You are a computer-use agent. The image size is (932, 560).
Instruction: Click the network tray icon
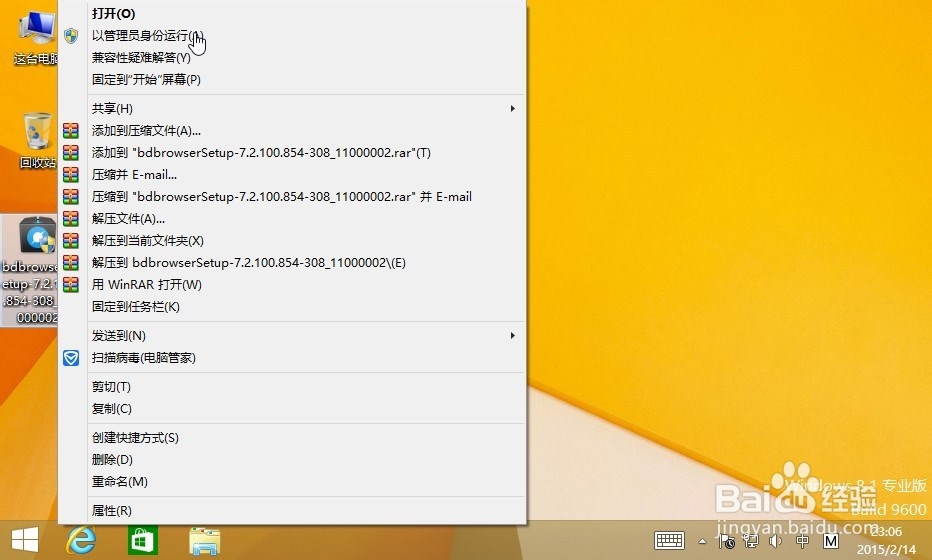[751, 541]
